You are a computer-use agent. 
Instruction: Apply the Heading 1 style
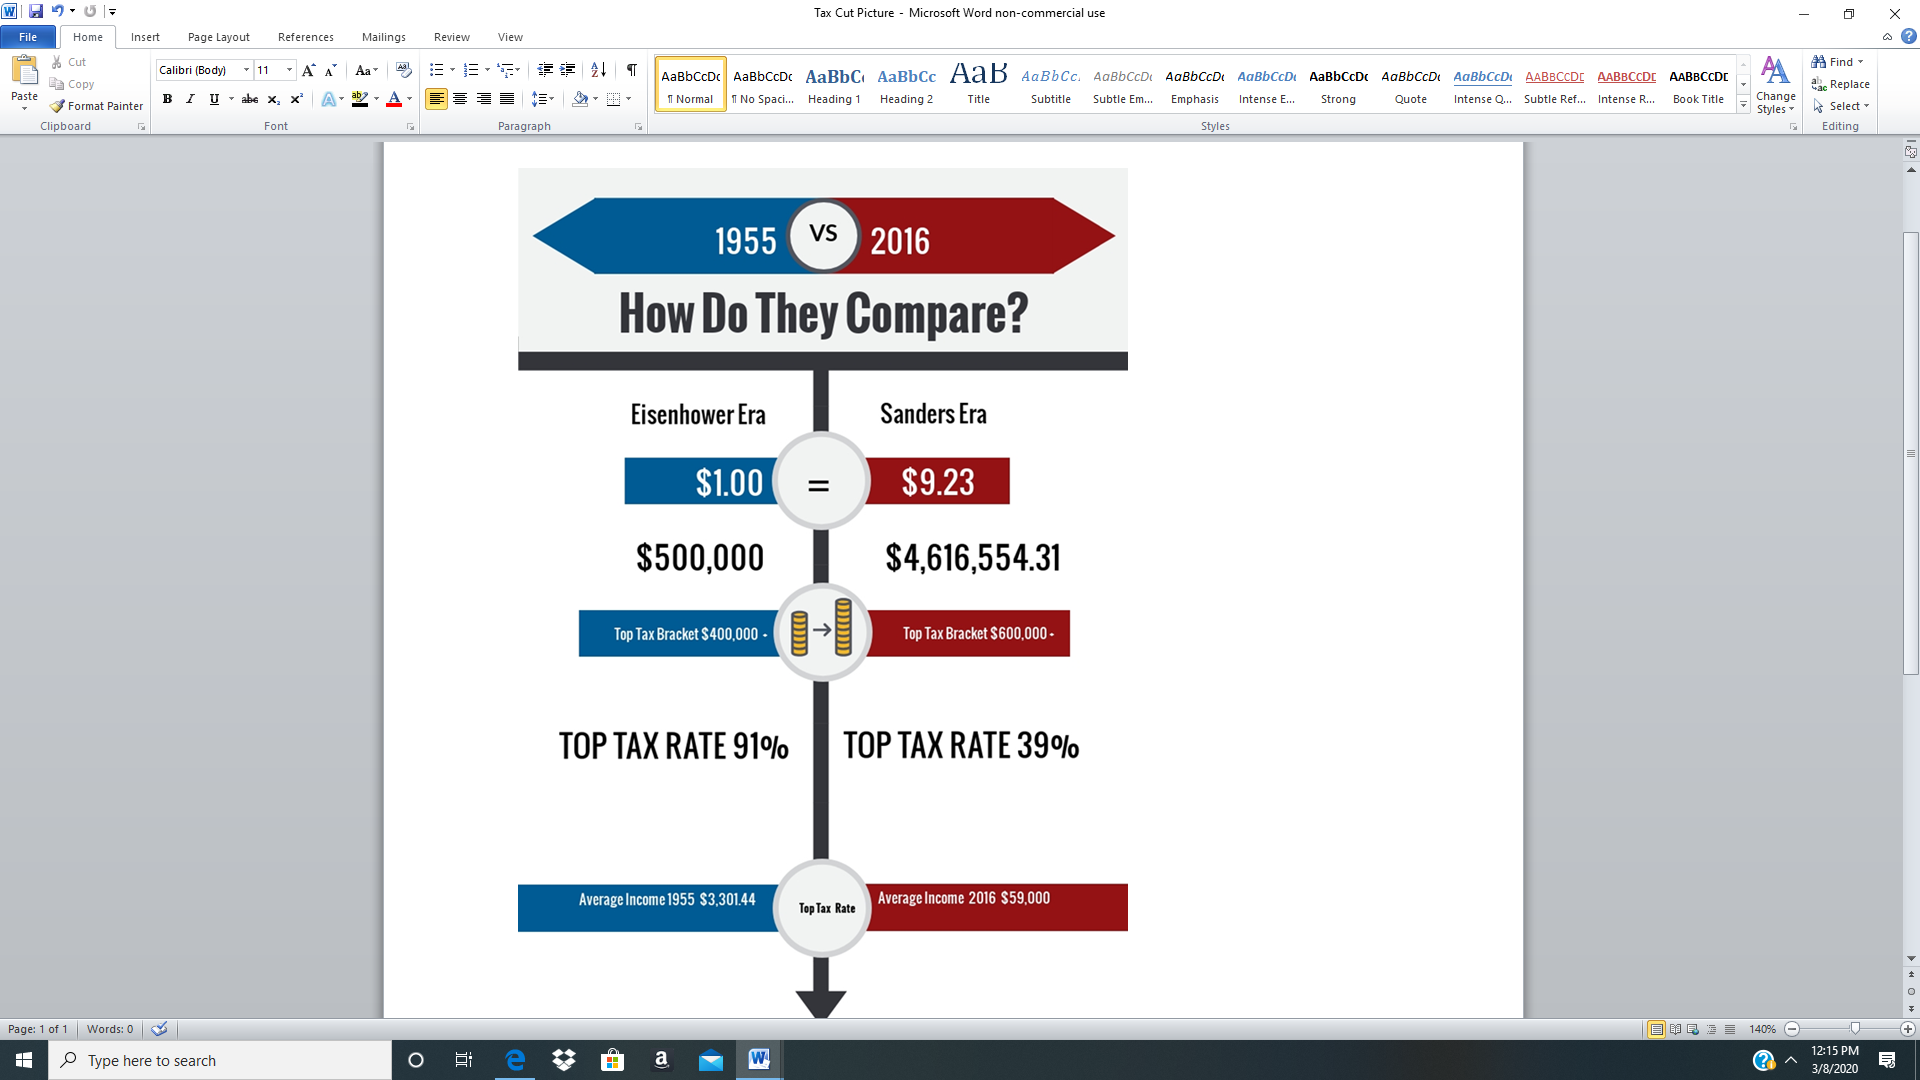[834, 84]
